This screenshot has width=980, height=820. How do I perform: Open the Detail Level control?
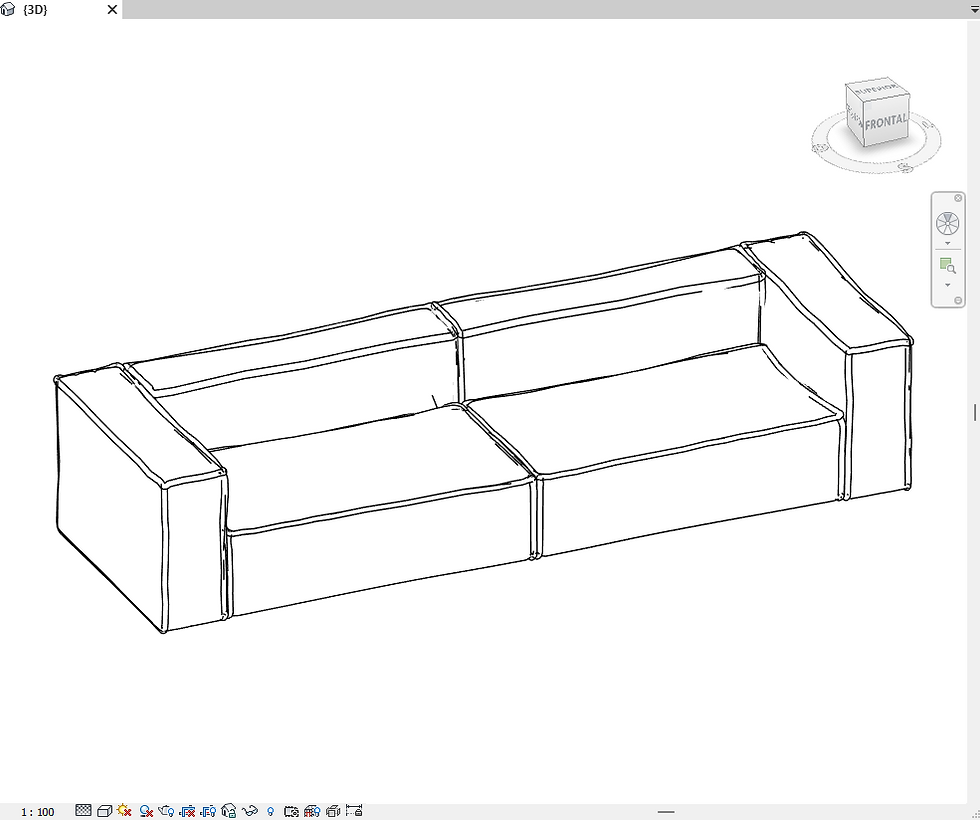coord(83,811)
